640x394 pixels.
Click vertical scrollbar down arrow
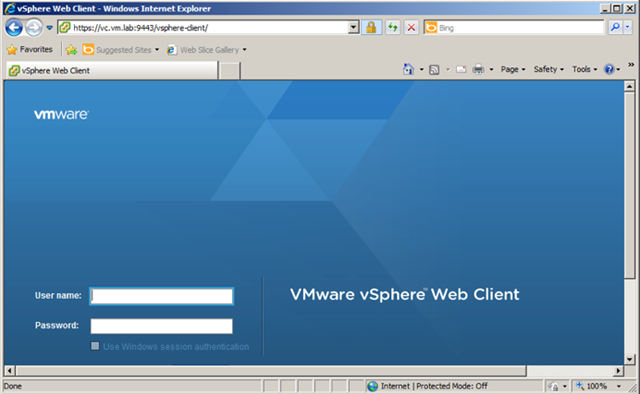click(629, 359)
